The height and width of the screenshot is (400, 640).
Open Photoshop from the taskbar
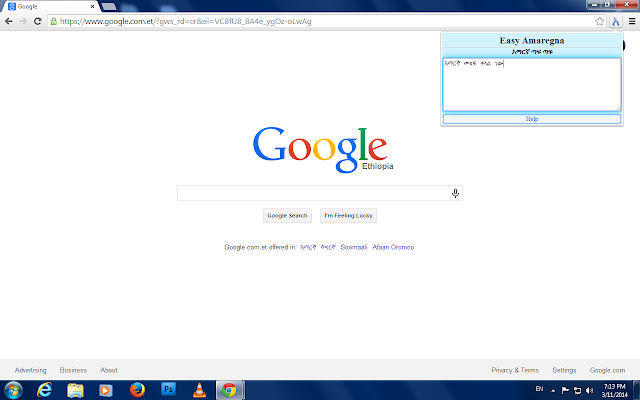pyautogui.click(x=168, y=389)
